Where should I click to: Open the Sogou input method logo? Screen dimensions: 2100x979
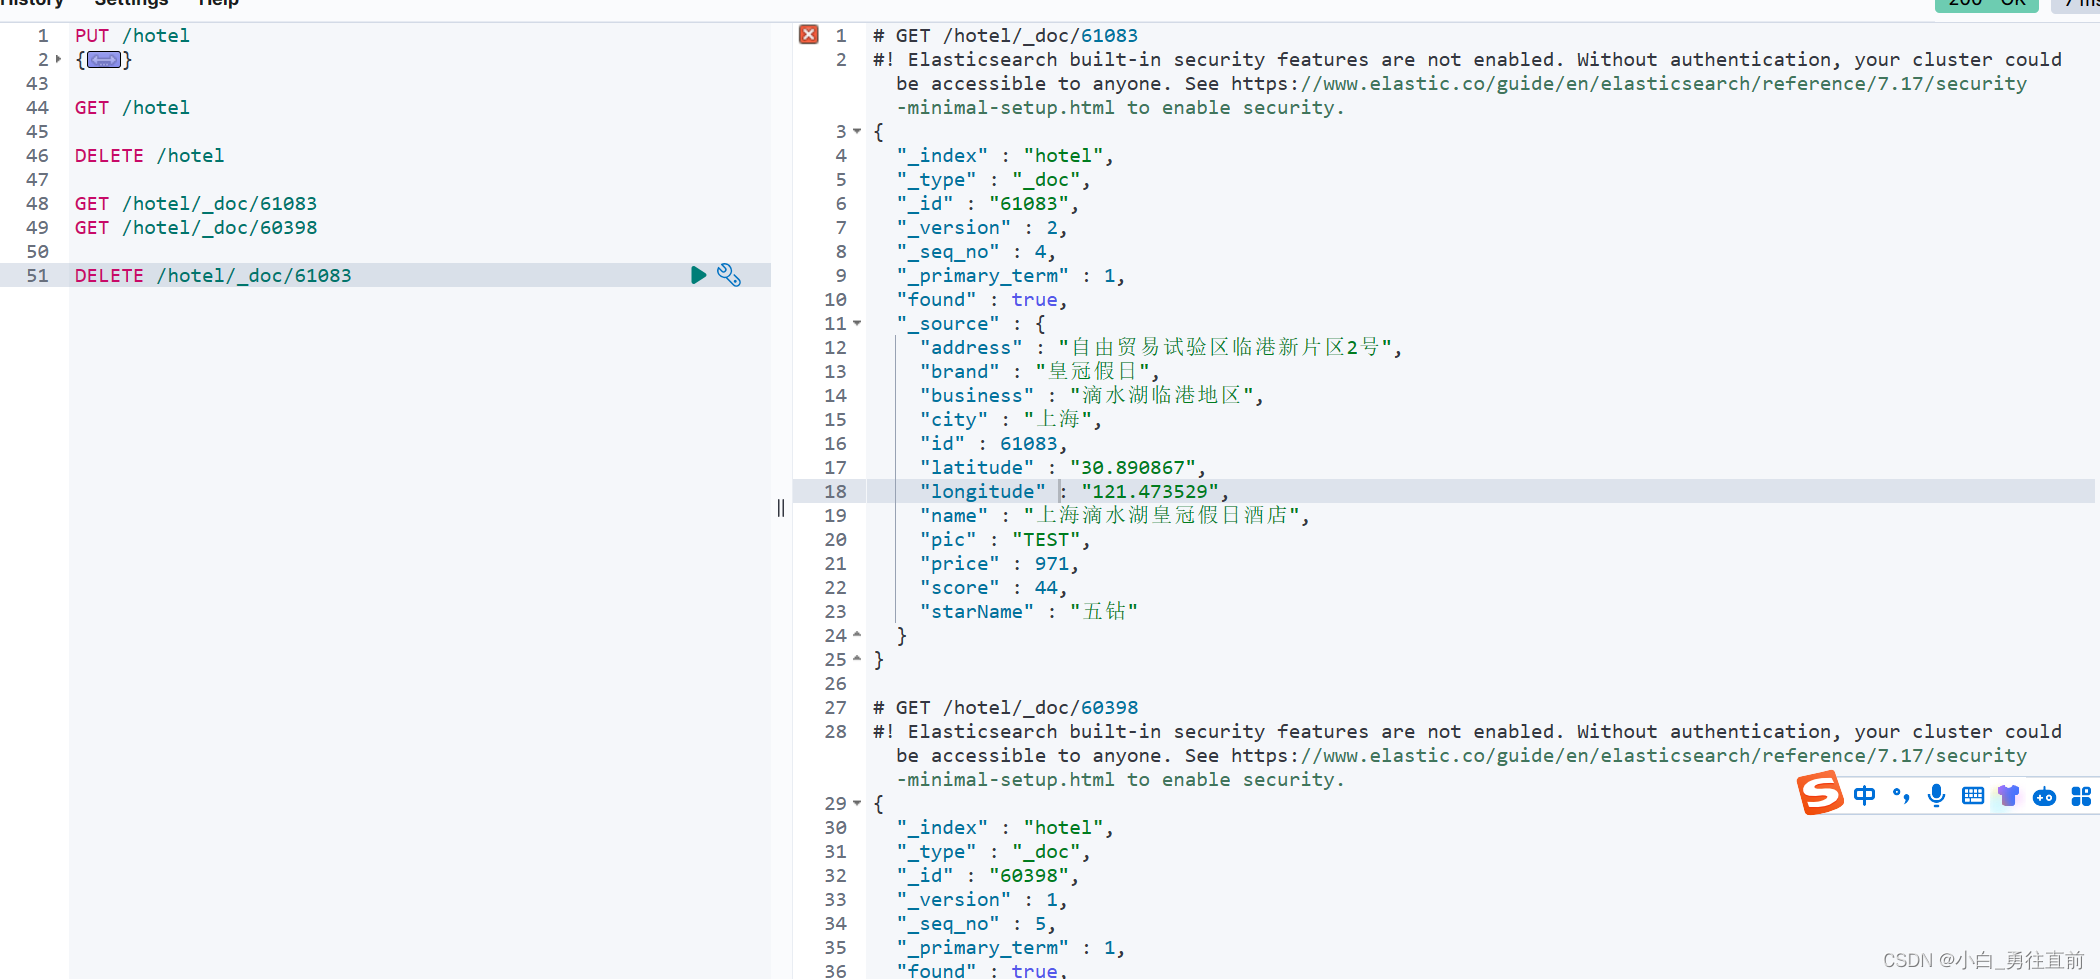point(1820,794)
